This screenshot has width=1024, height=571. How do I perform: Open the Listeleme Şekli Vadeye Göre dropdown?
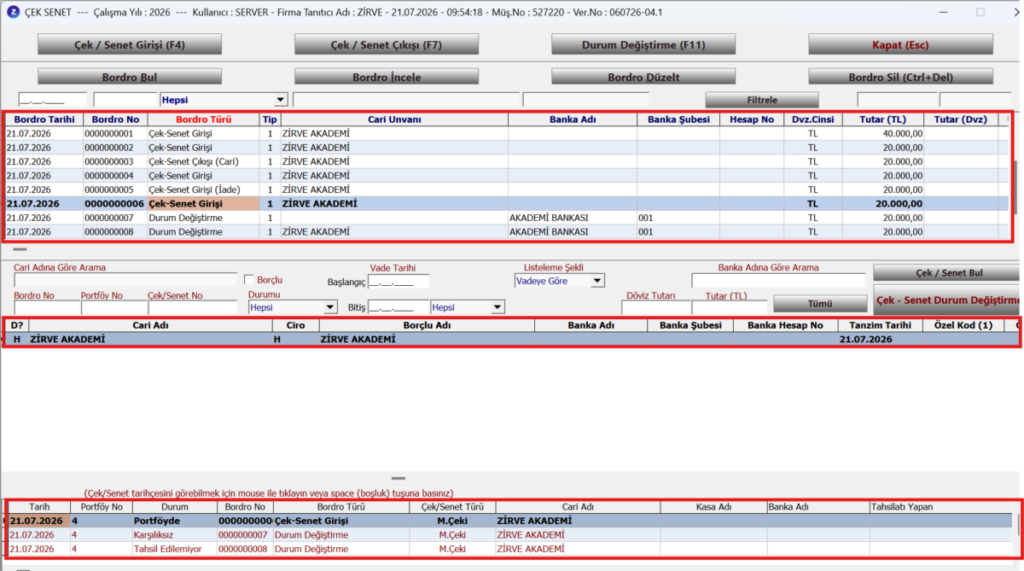(x=597, y=281)
